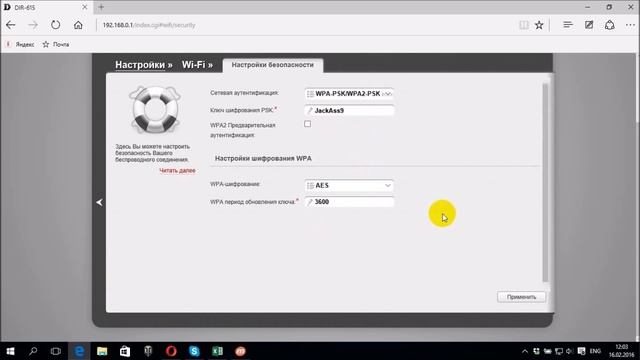640x360 pixels.
Task: Click the network tray icon
Action: pyautogui.click(x=559, y=351)
